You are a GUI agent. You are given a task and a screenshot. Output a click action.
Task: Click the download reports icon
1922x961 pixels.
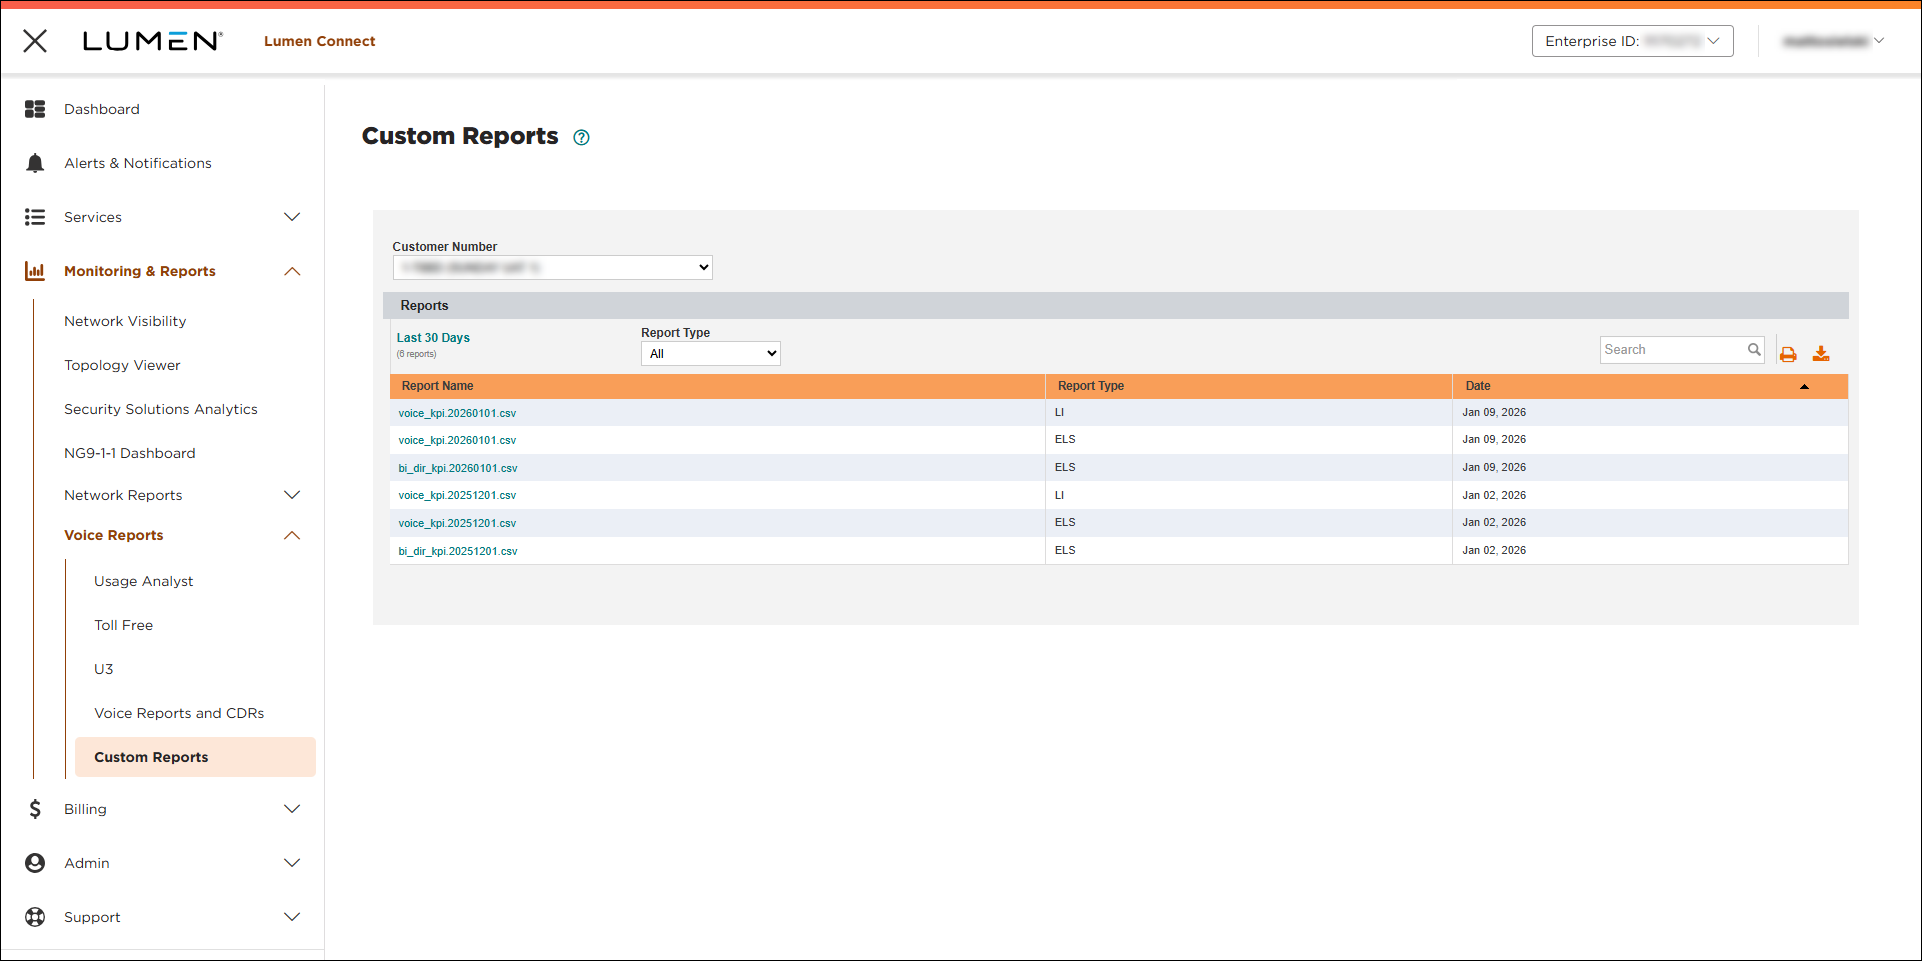[x=1821, y=353]
